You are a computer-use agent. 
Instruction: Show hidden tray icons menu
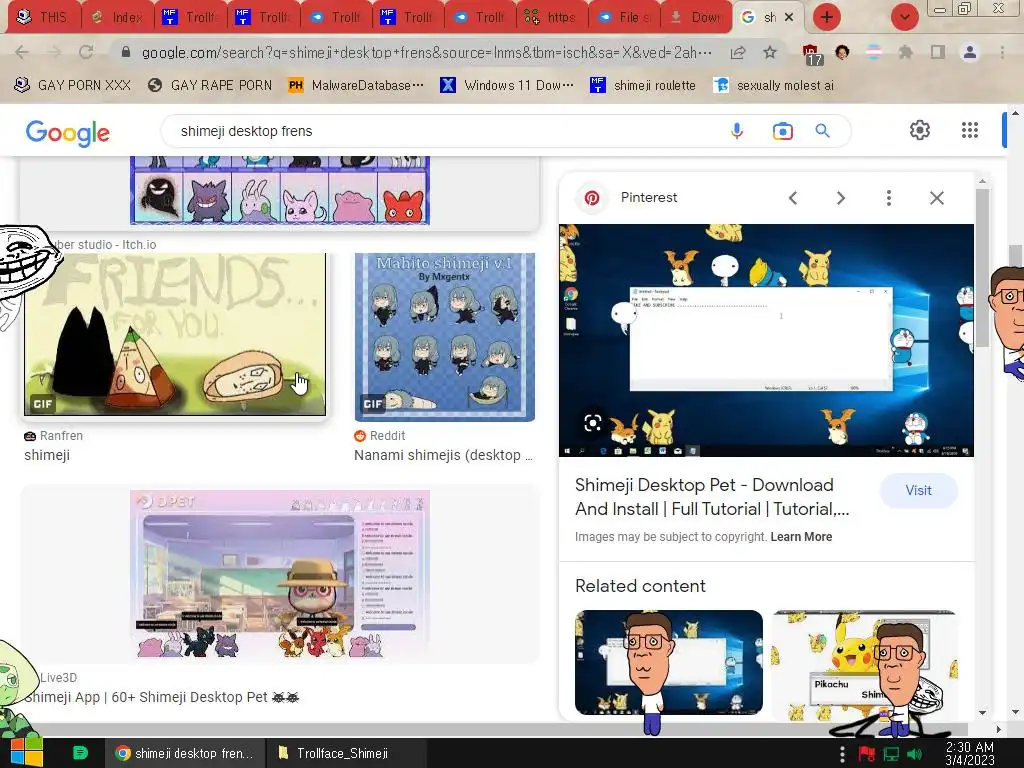[x=842, y=754]
